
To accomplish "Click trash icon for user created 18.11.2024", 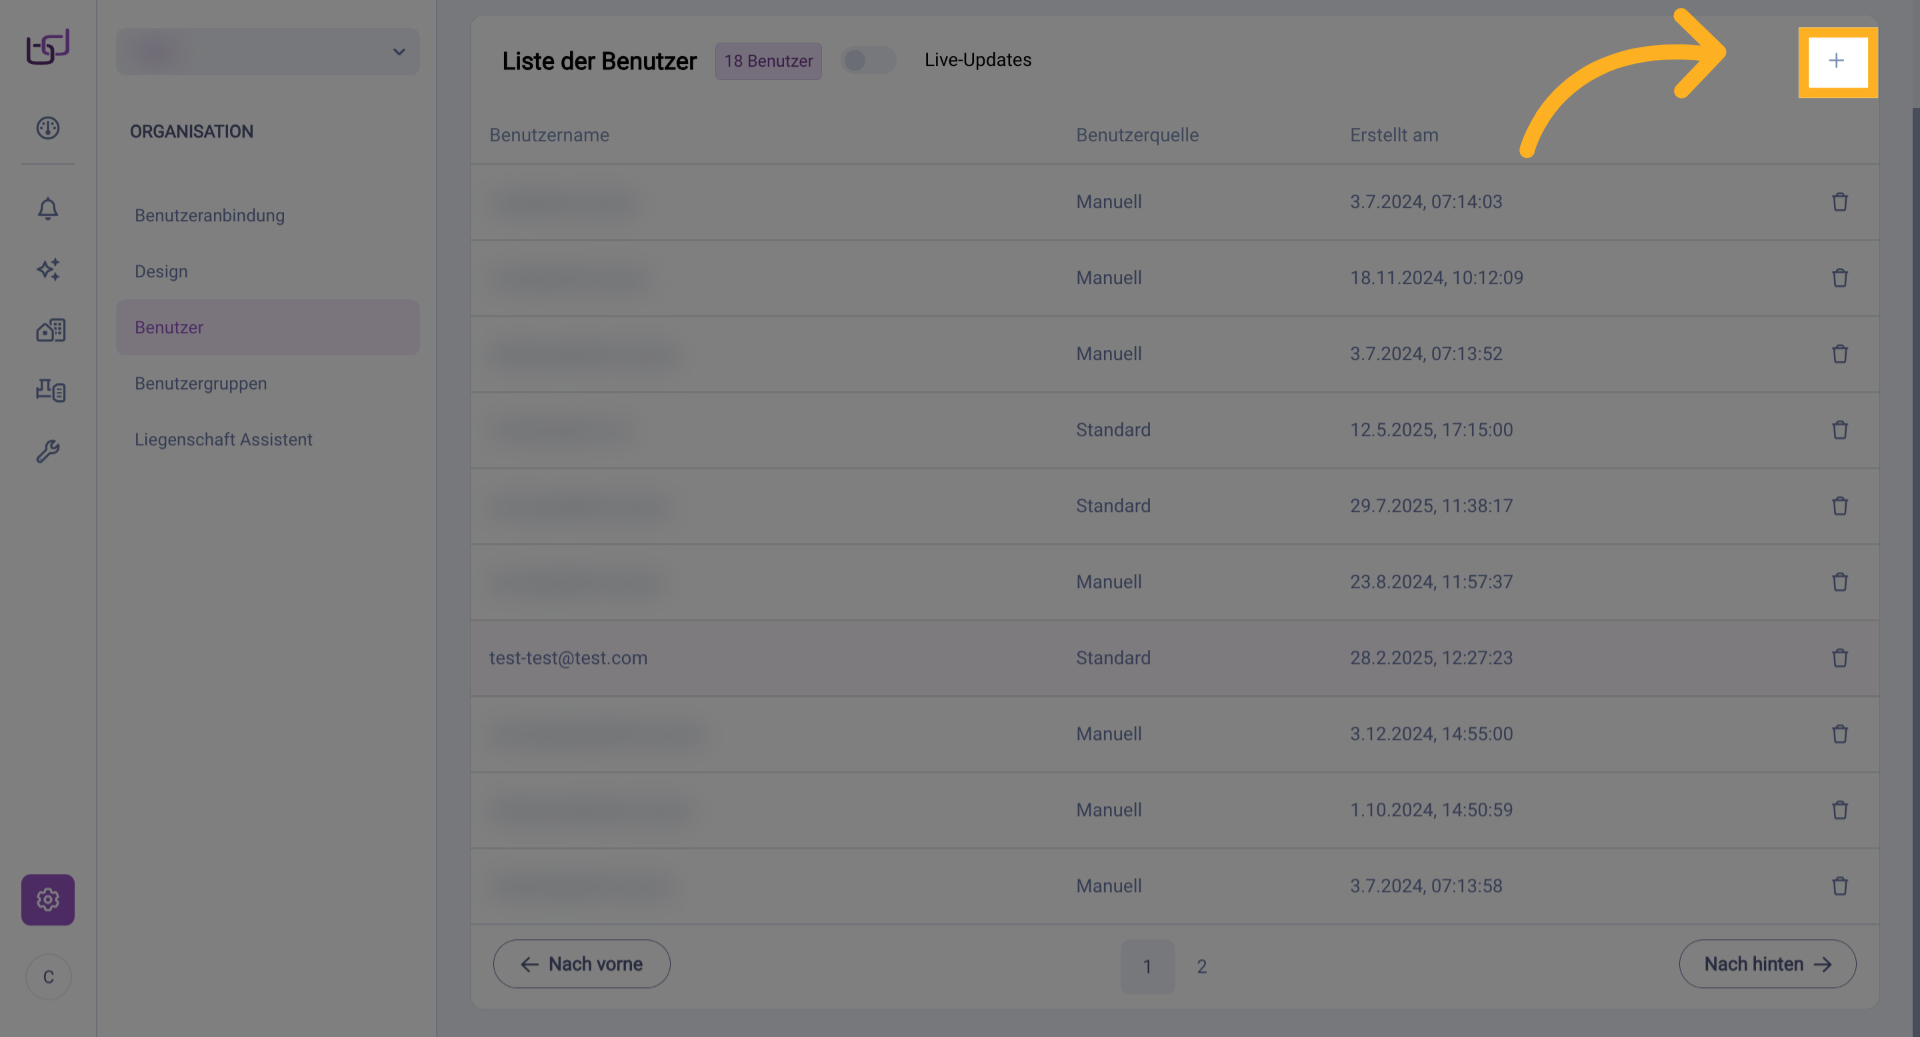I will pyautogui.click(x=1839, y=278).
